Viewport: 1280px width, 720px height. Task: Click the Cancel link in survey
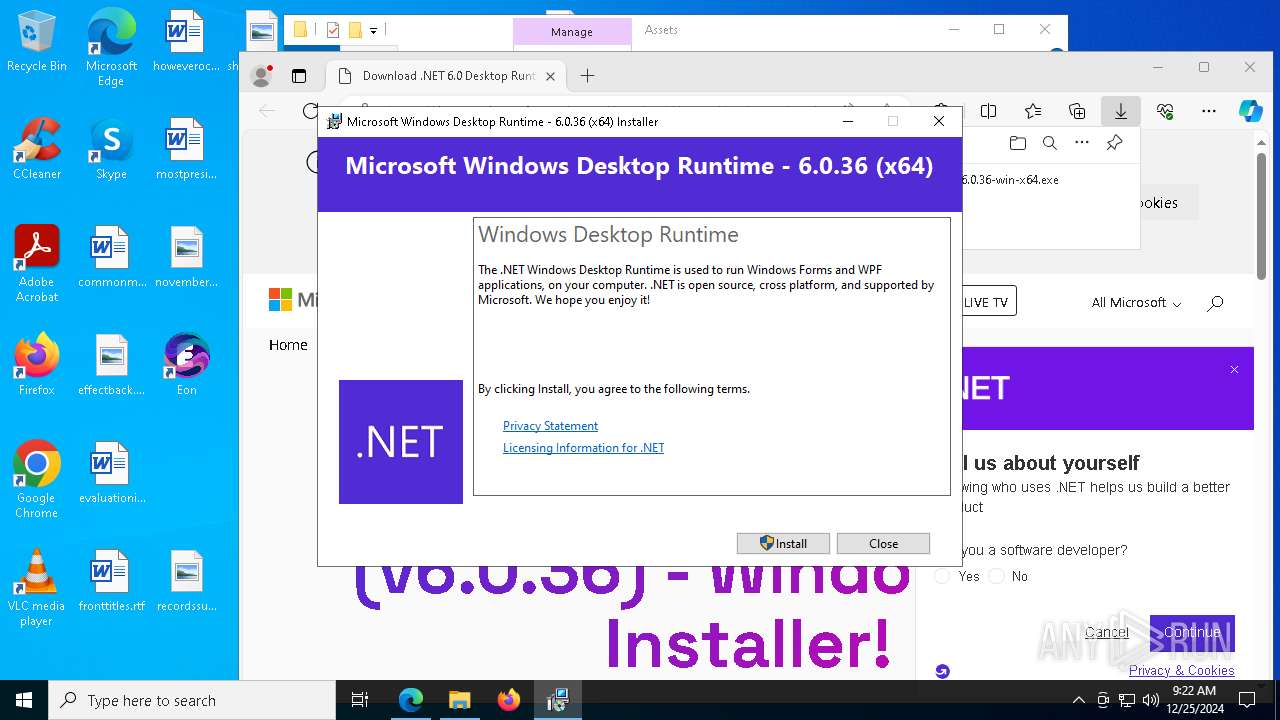(x=1107, y=632)
